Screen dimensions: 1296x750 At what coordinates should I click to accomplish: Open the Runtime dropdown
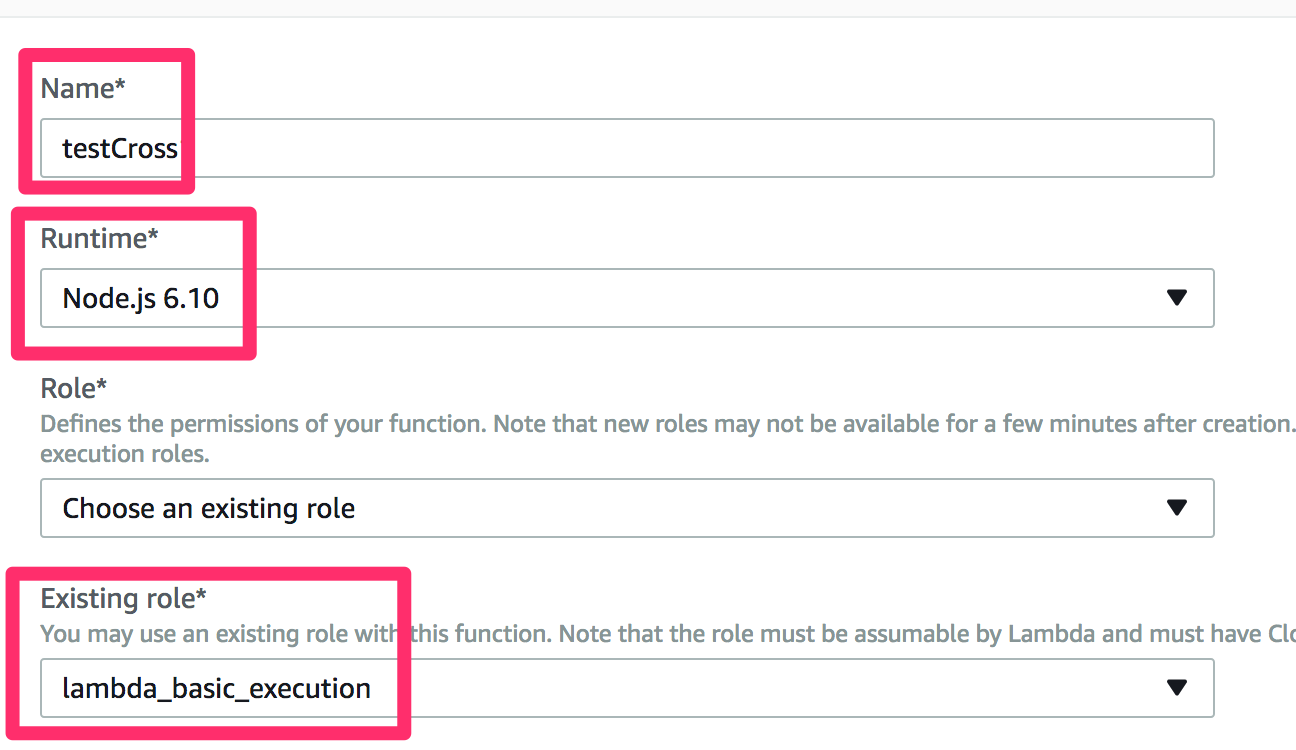click(x=627, y=298)
